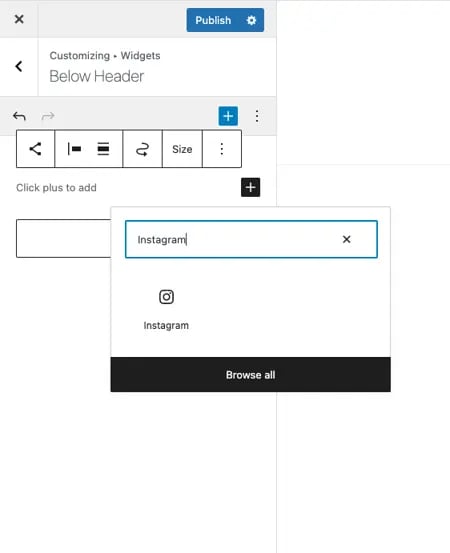Click the redo arrow icon
The height and width of the screenshot is (553, 450).
coord(48,116)
